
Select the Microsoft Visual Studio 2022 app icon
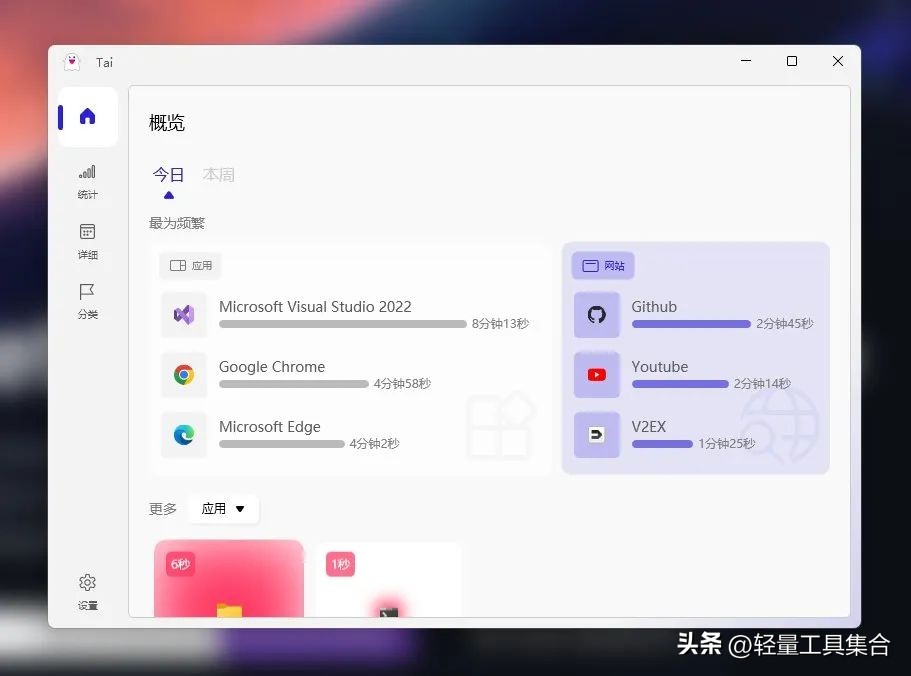[x=184, y=315]
